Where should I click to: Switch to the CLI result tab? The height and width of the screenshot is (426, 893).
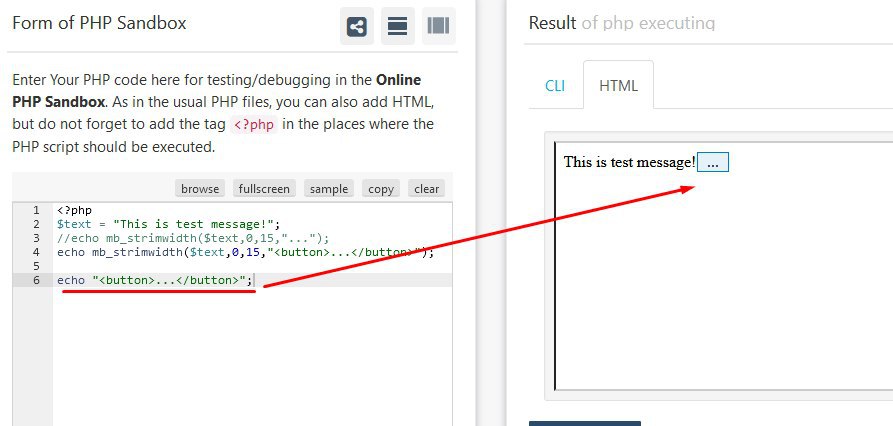(555, 85)
